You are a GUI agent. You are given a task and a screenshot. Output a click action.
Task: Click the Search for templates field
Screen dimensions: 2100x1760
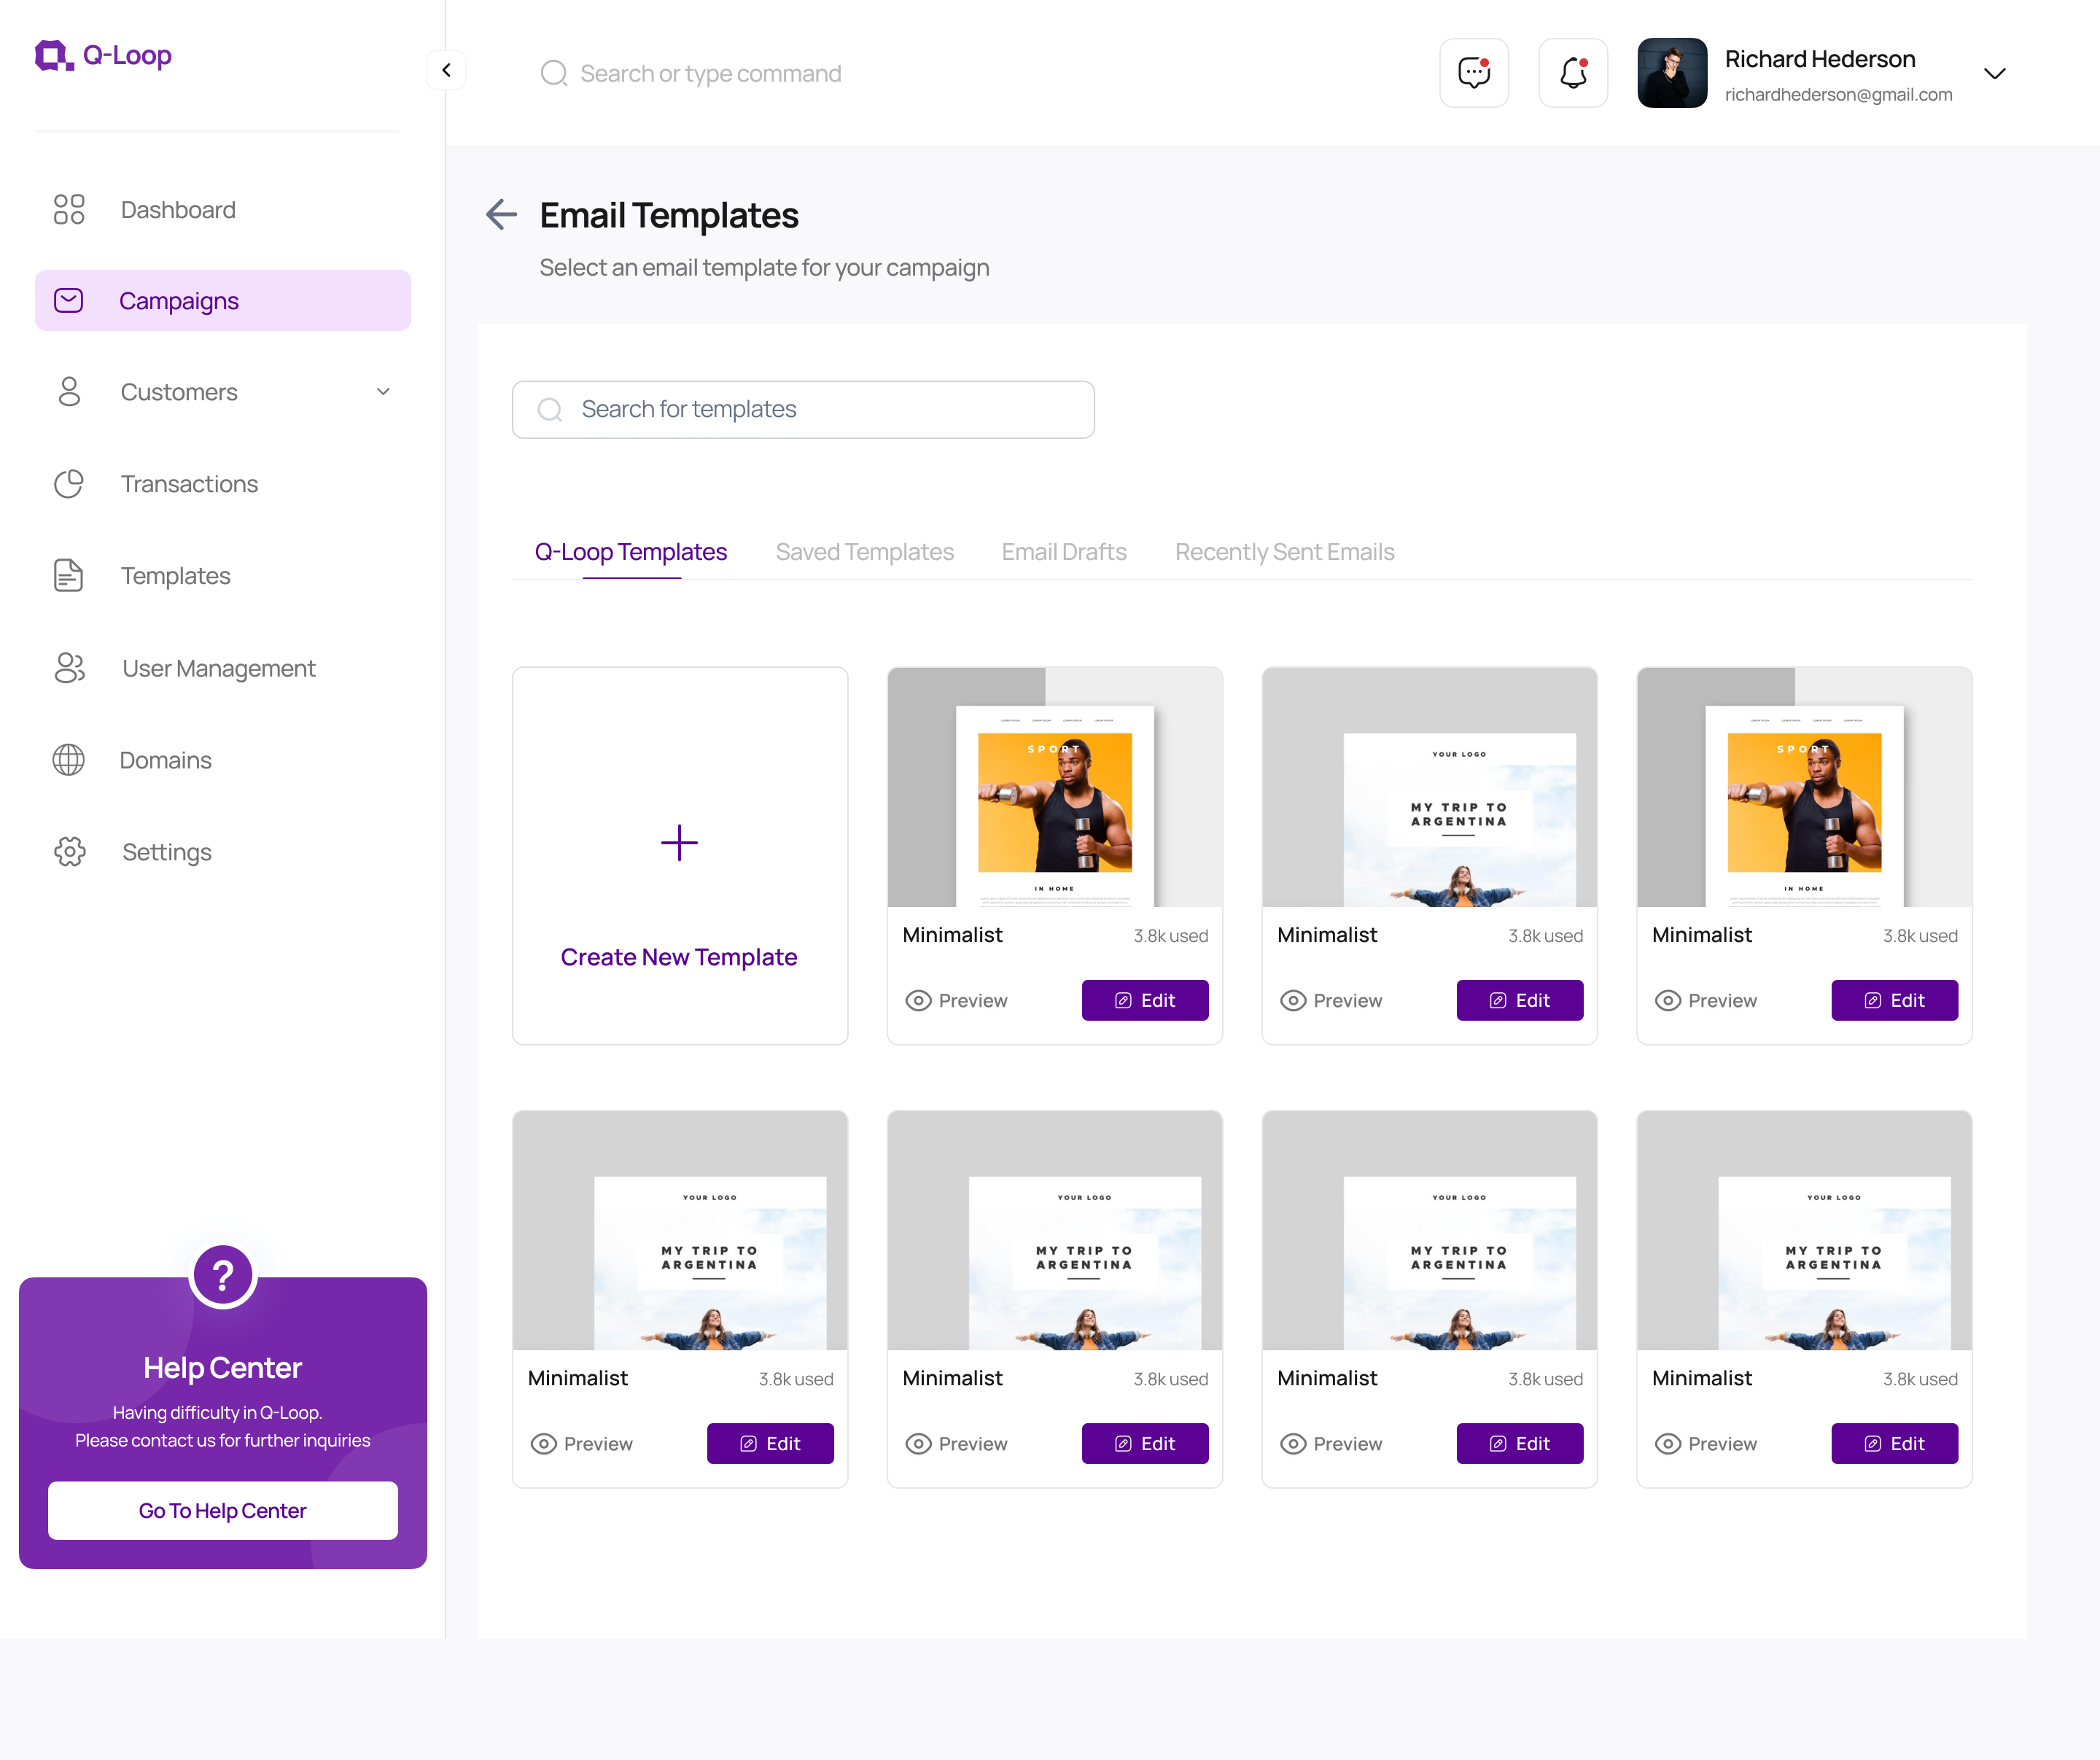pos(803,409)
